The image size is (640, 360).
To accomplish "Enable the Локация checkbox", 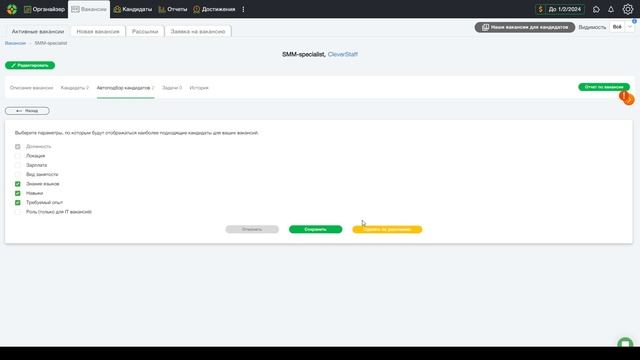I will (18, 156).
